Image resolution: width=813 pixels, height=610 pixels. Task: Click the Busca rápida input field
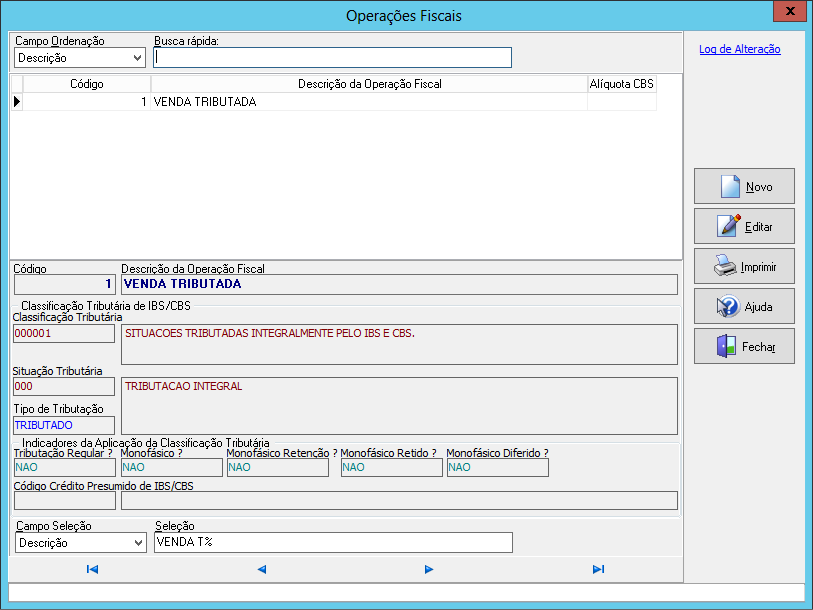coord(332,58)
